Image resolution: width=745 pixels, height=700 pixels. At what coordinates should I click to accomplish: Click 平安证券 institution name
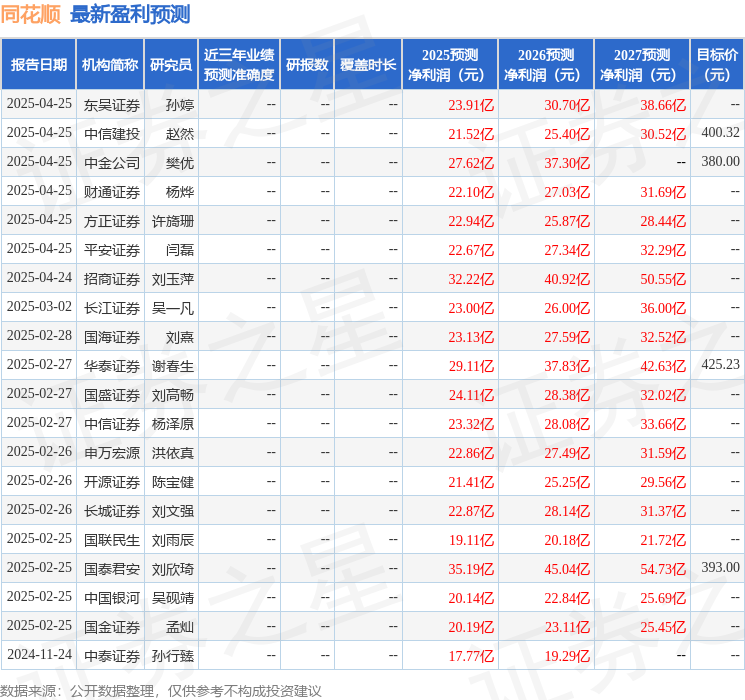(112, 250)
